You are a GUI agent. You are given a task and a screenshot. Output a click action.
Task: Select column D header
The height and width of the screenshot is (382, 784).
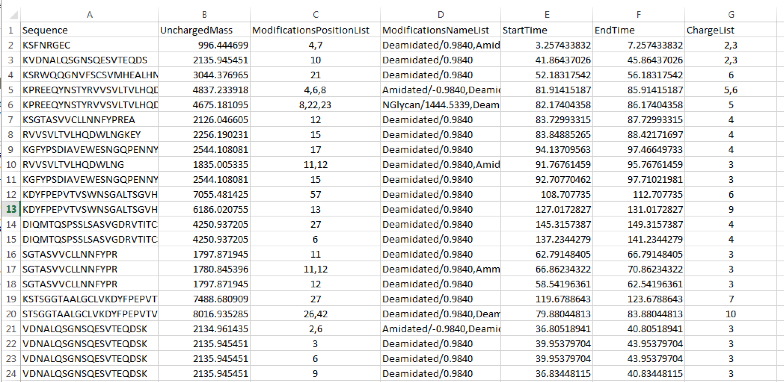coord(440,15)
